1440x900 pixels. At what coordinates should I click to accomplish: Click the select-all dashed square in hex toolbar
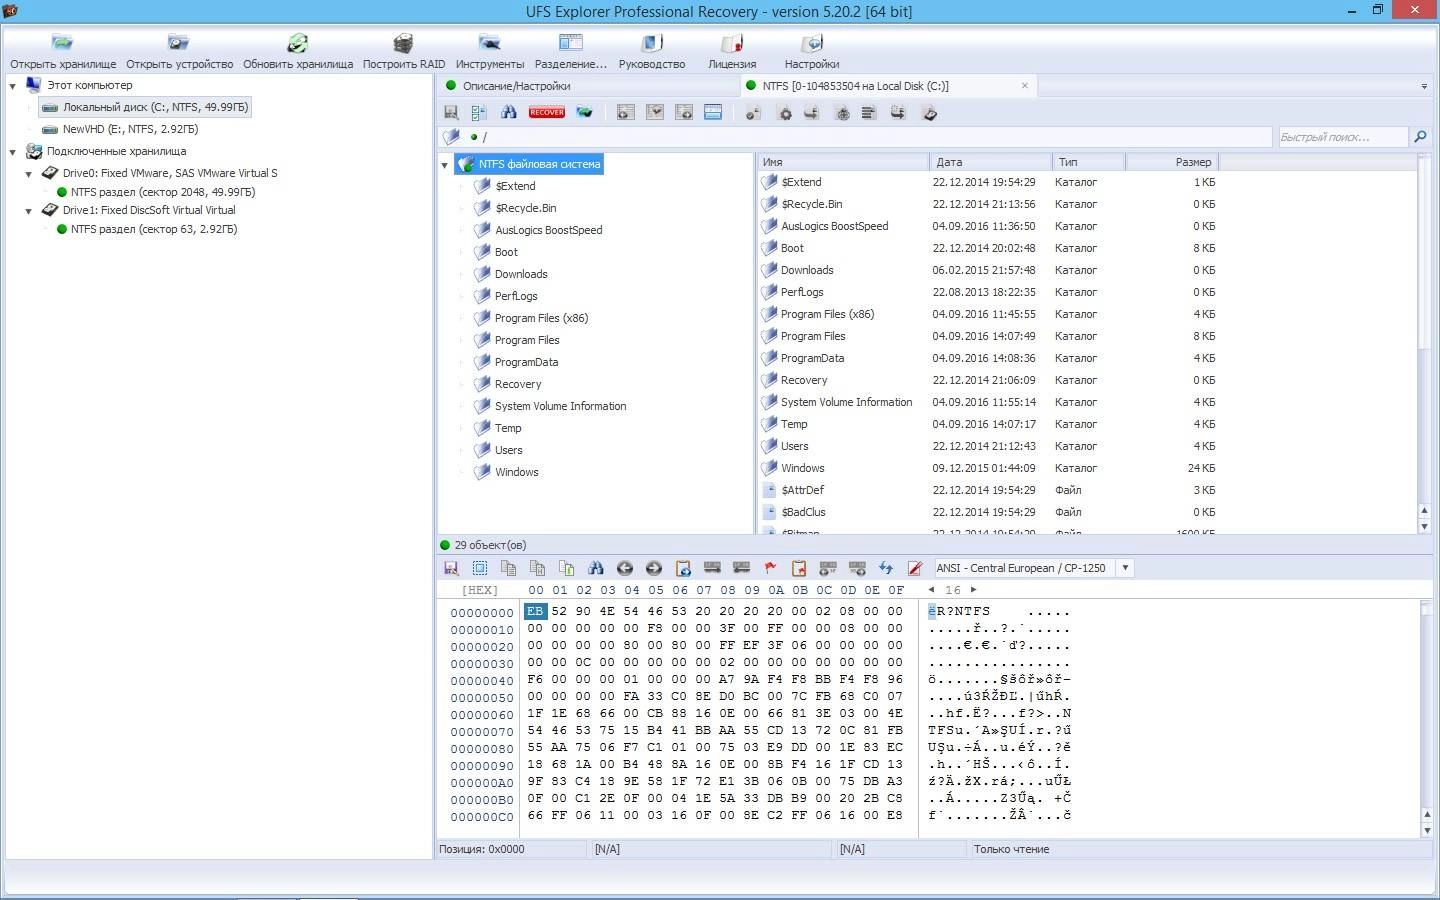point(480,568)
